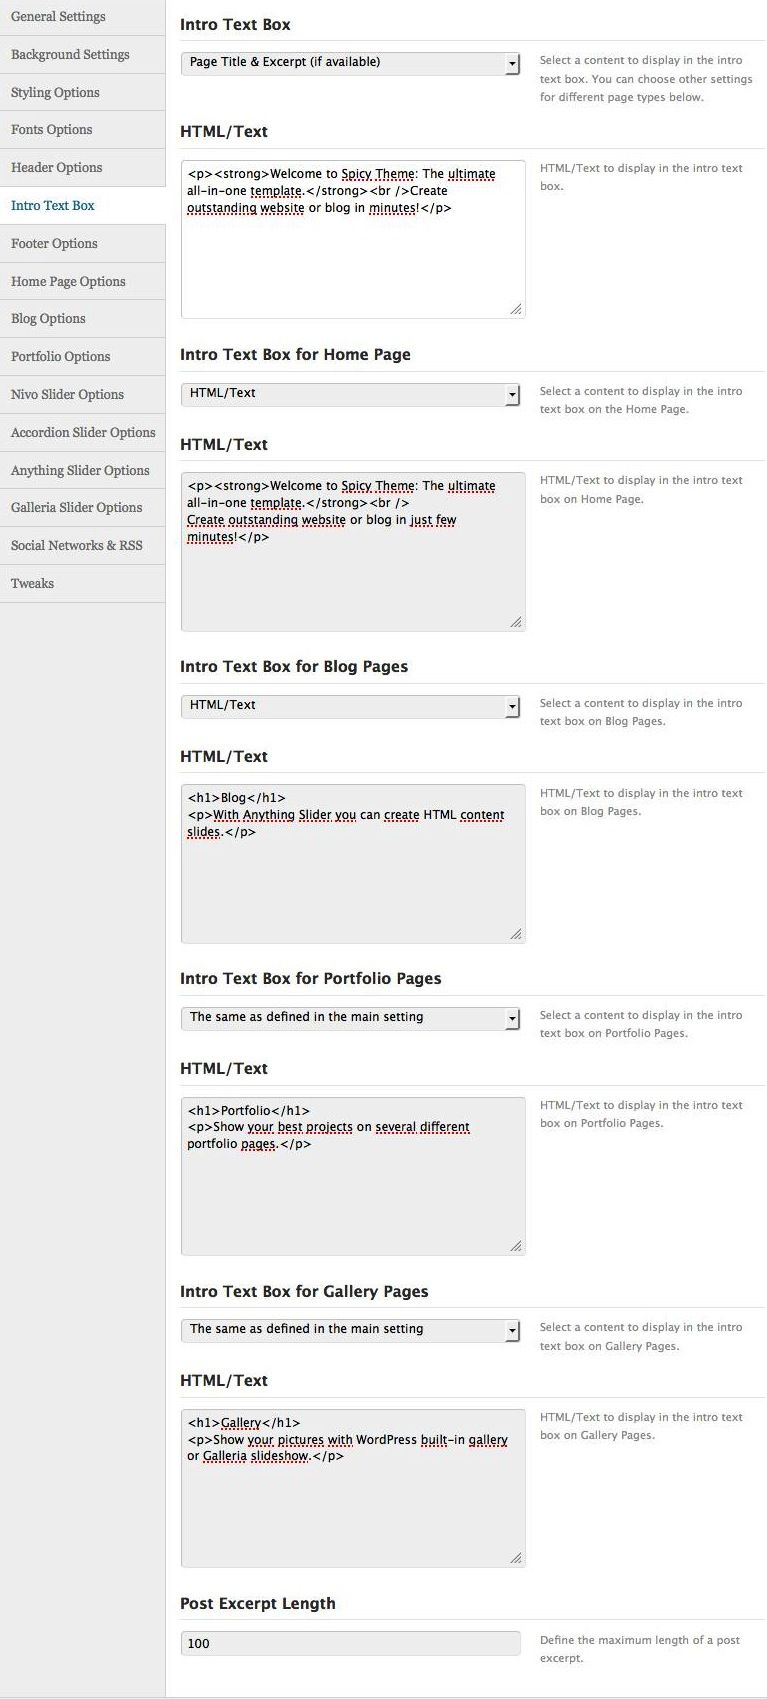Focus the Blog Pages HTML textarea

[x=353, y=864]
